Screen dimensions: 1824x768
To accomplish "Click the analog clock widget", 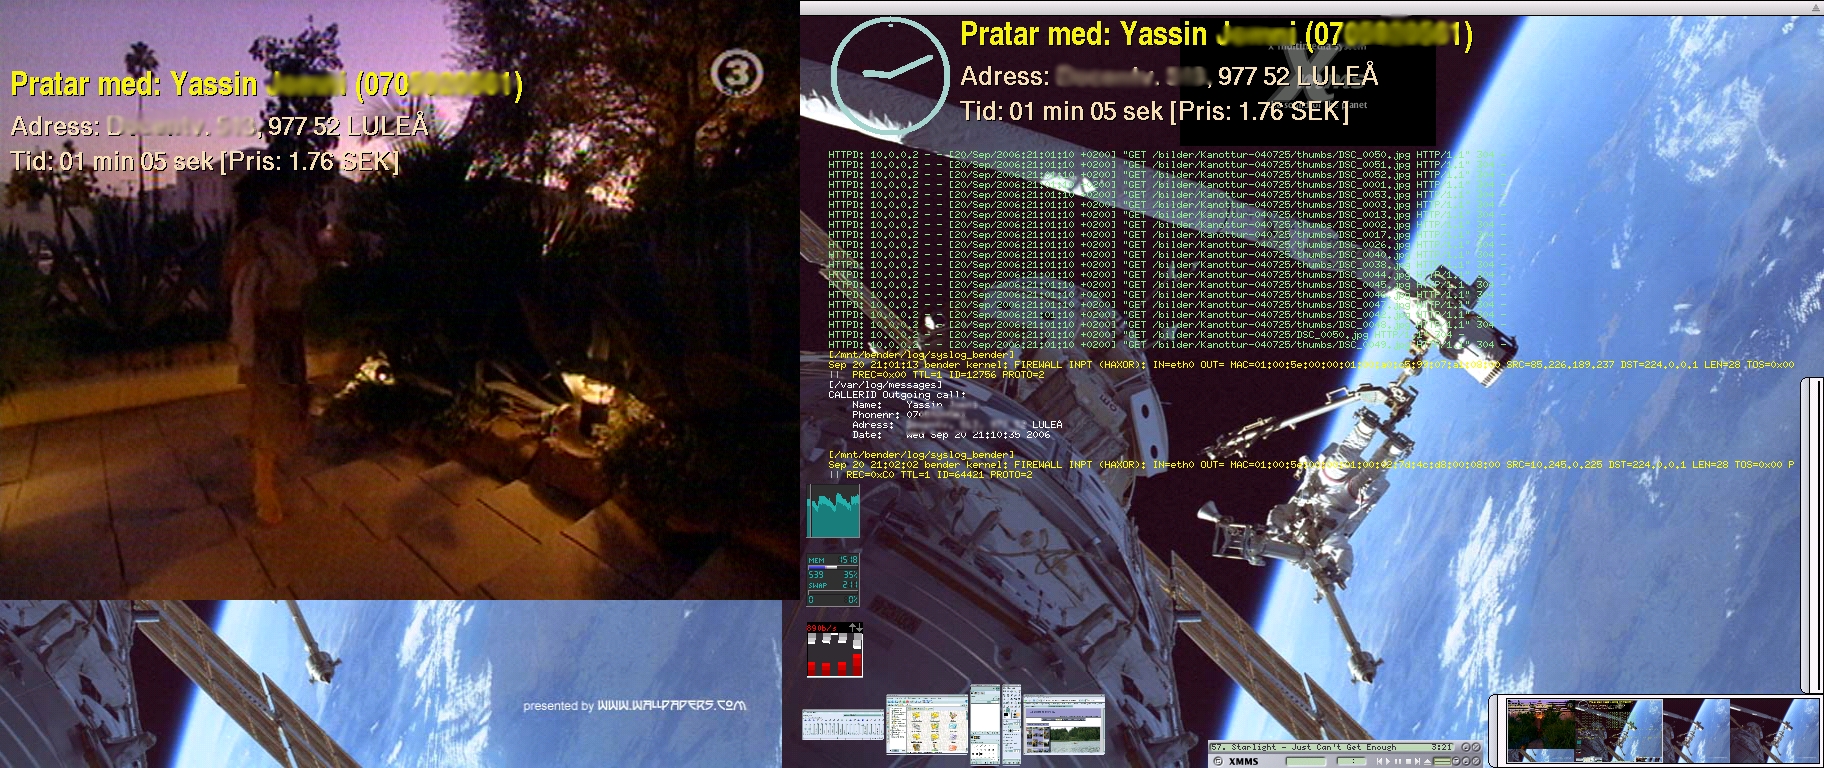I will click(889, 76).
